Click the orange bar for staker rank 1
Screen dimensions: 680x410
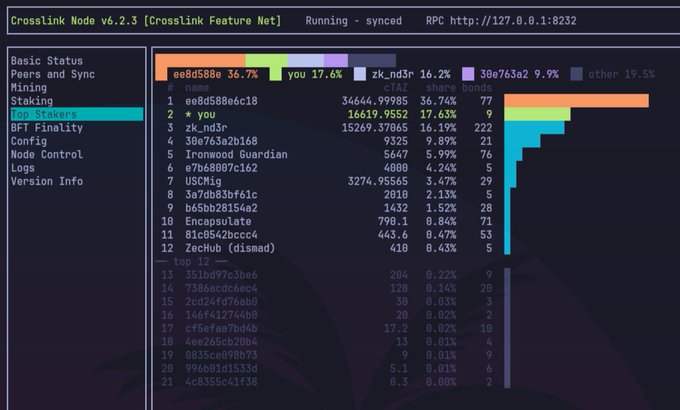tap(576, 101)
